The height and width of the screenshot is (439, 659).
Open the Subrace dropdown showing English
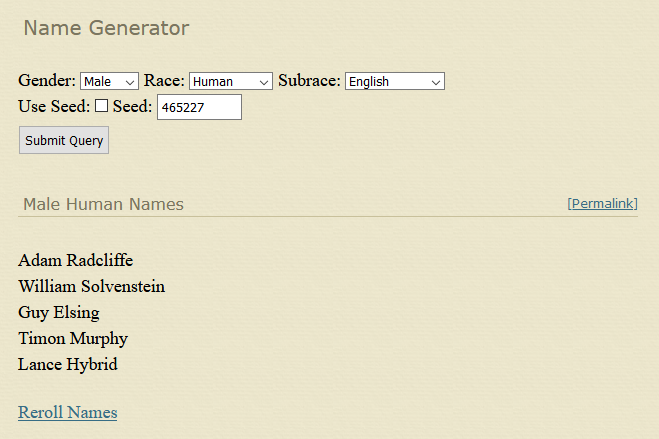pyautogui.click(x=394, y=82)
